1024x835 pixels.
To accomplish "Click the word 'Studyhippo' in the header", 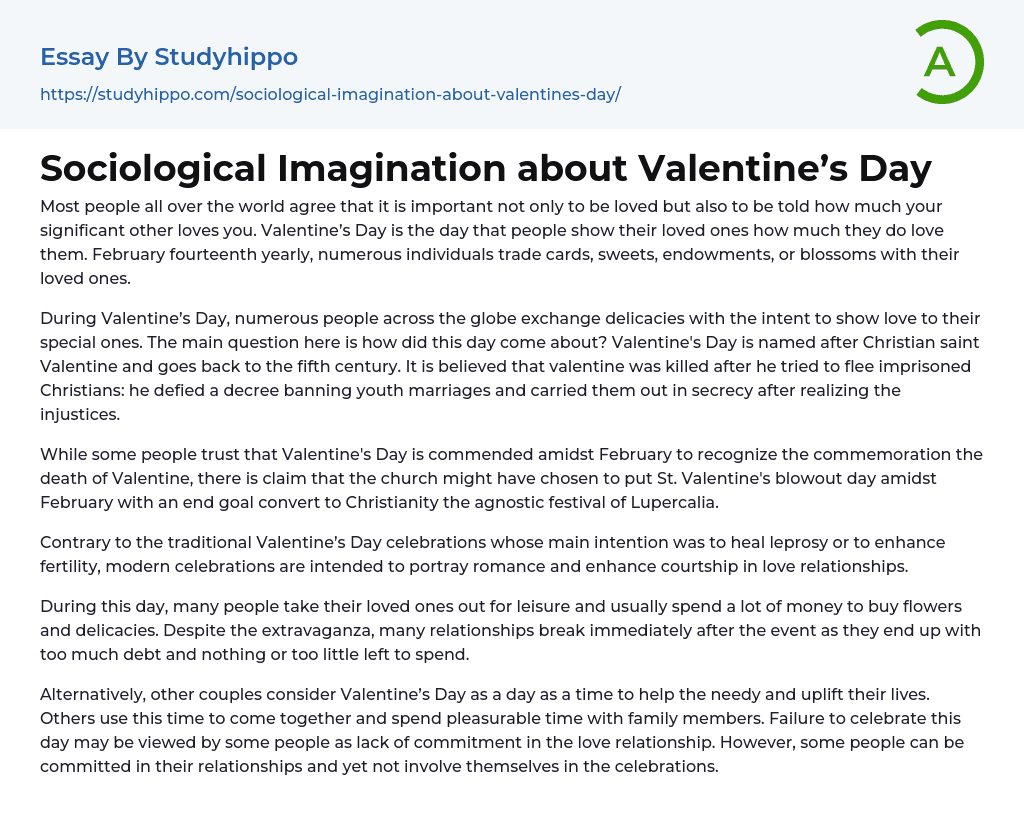I will 226,57.
